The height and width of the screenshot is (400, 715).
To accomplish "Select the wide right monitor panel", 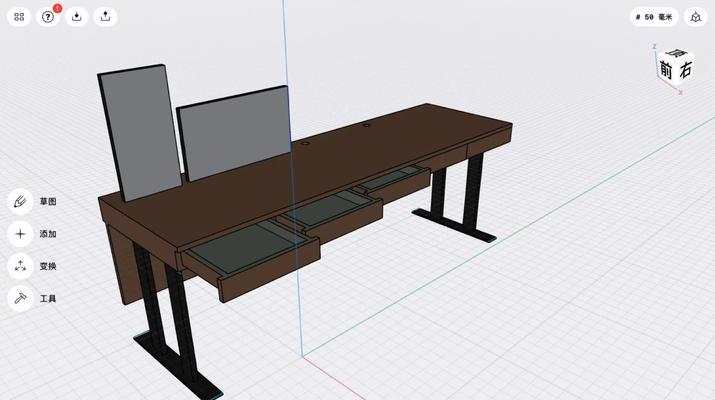I will pyautogui.click(x=235, y=133).
